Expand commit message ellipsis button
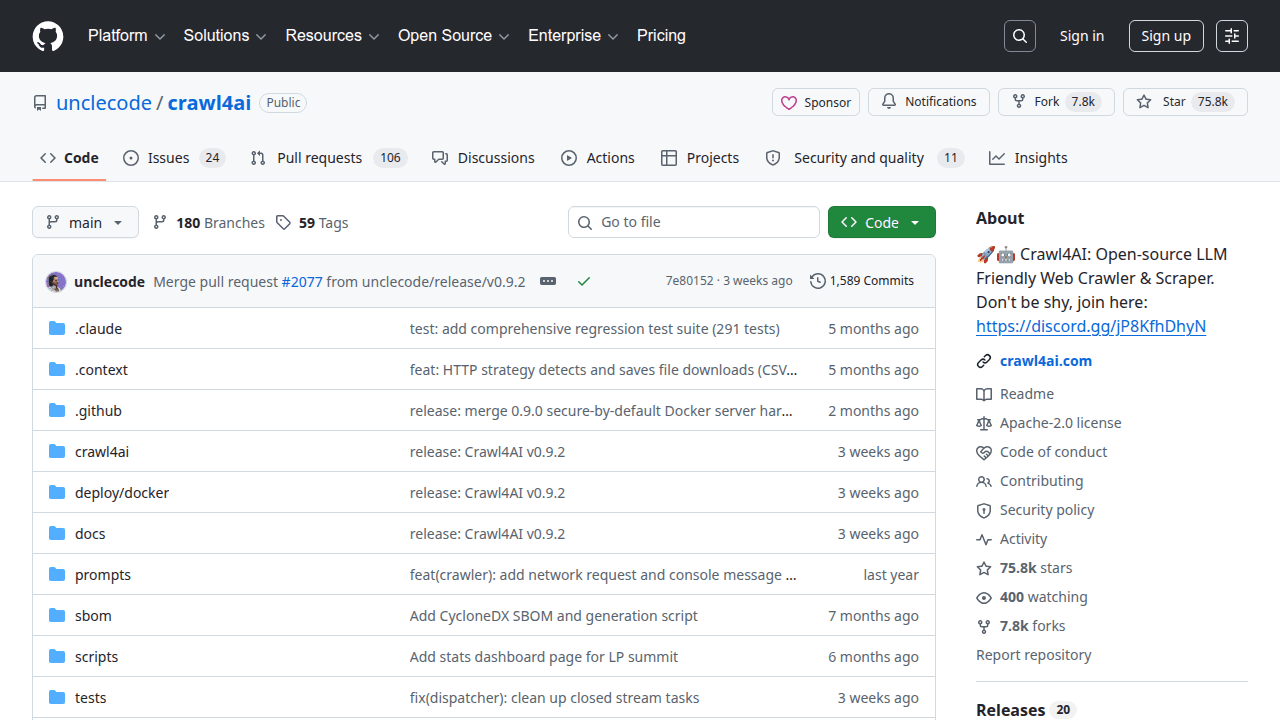 (x=548, y=281)
